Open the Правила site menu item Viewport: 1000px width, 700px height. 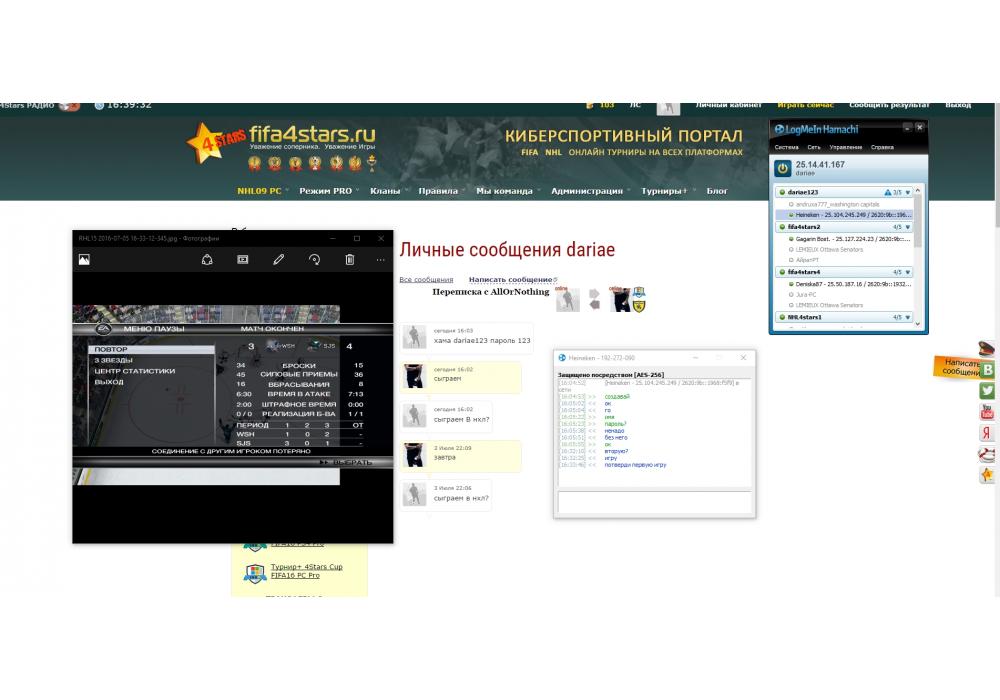[x=438, y=190]
